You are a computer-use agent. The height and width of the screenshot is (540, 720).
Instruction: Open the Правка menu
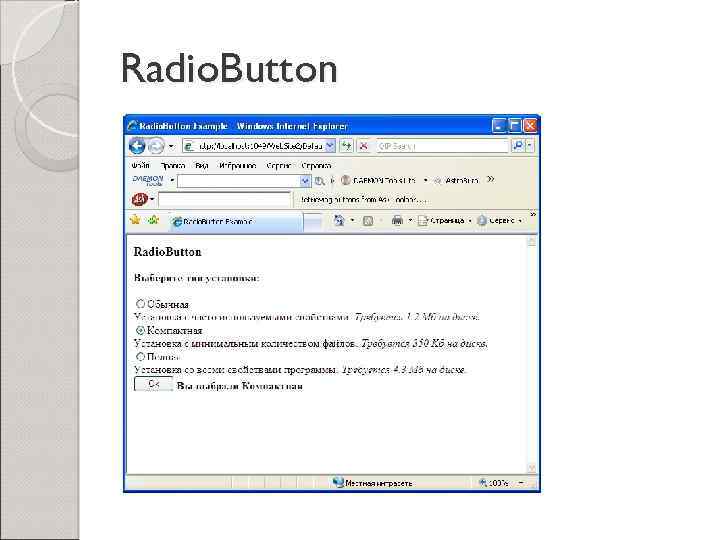coord(173,166)
